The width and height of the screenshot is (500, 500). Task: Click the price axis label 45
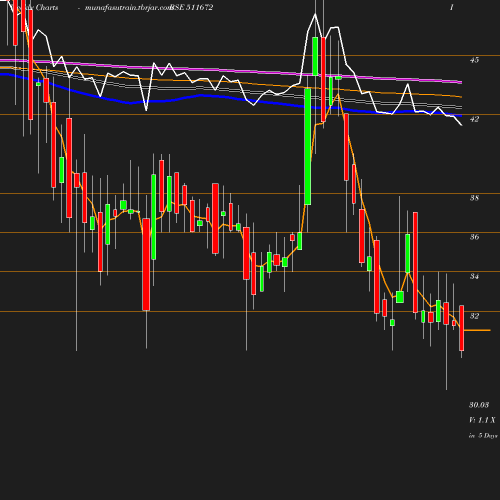coord(474,60)
